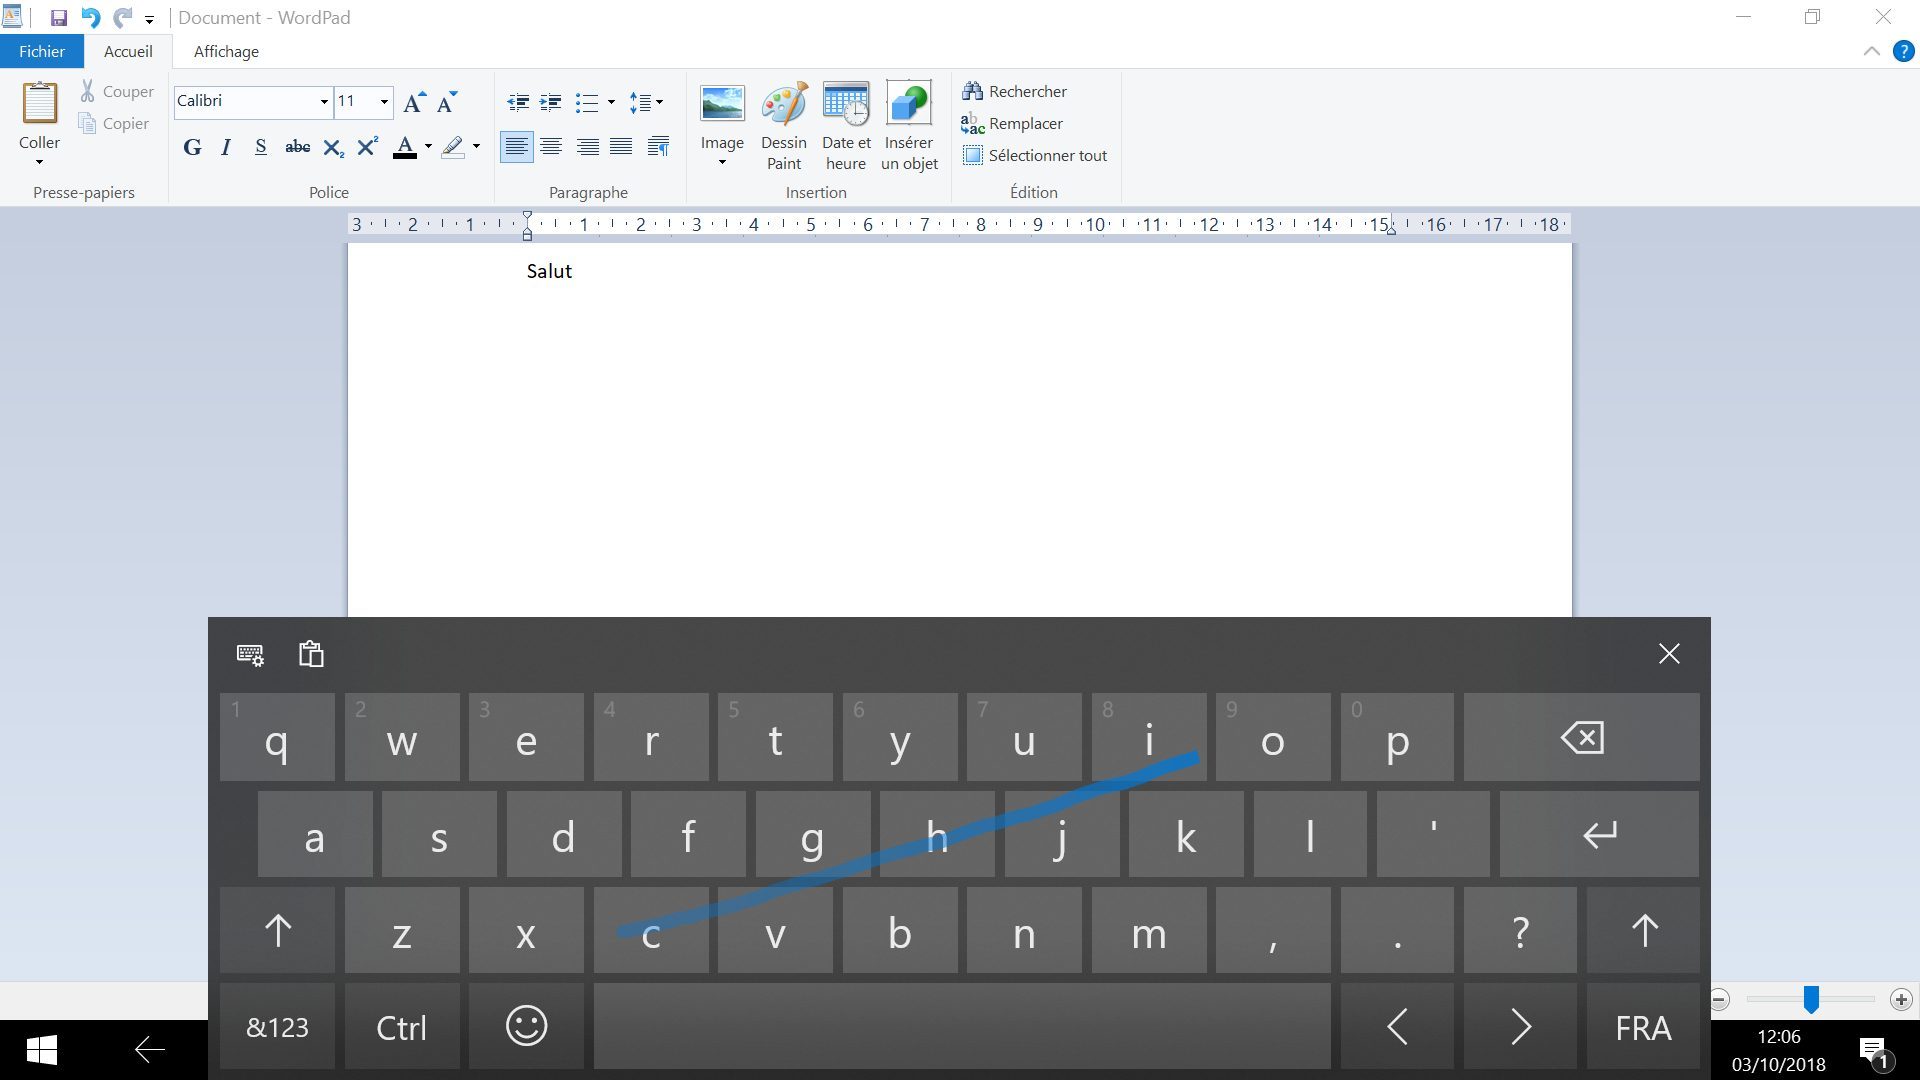Adjust the zoom slider thumb

[x=1811, y=999]
